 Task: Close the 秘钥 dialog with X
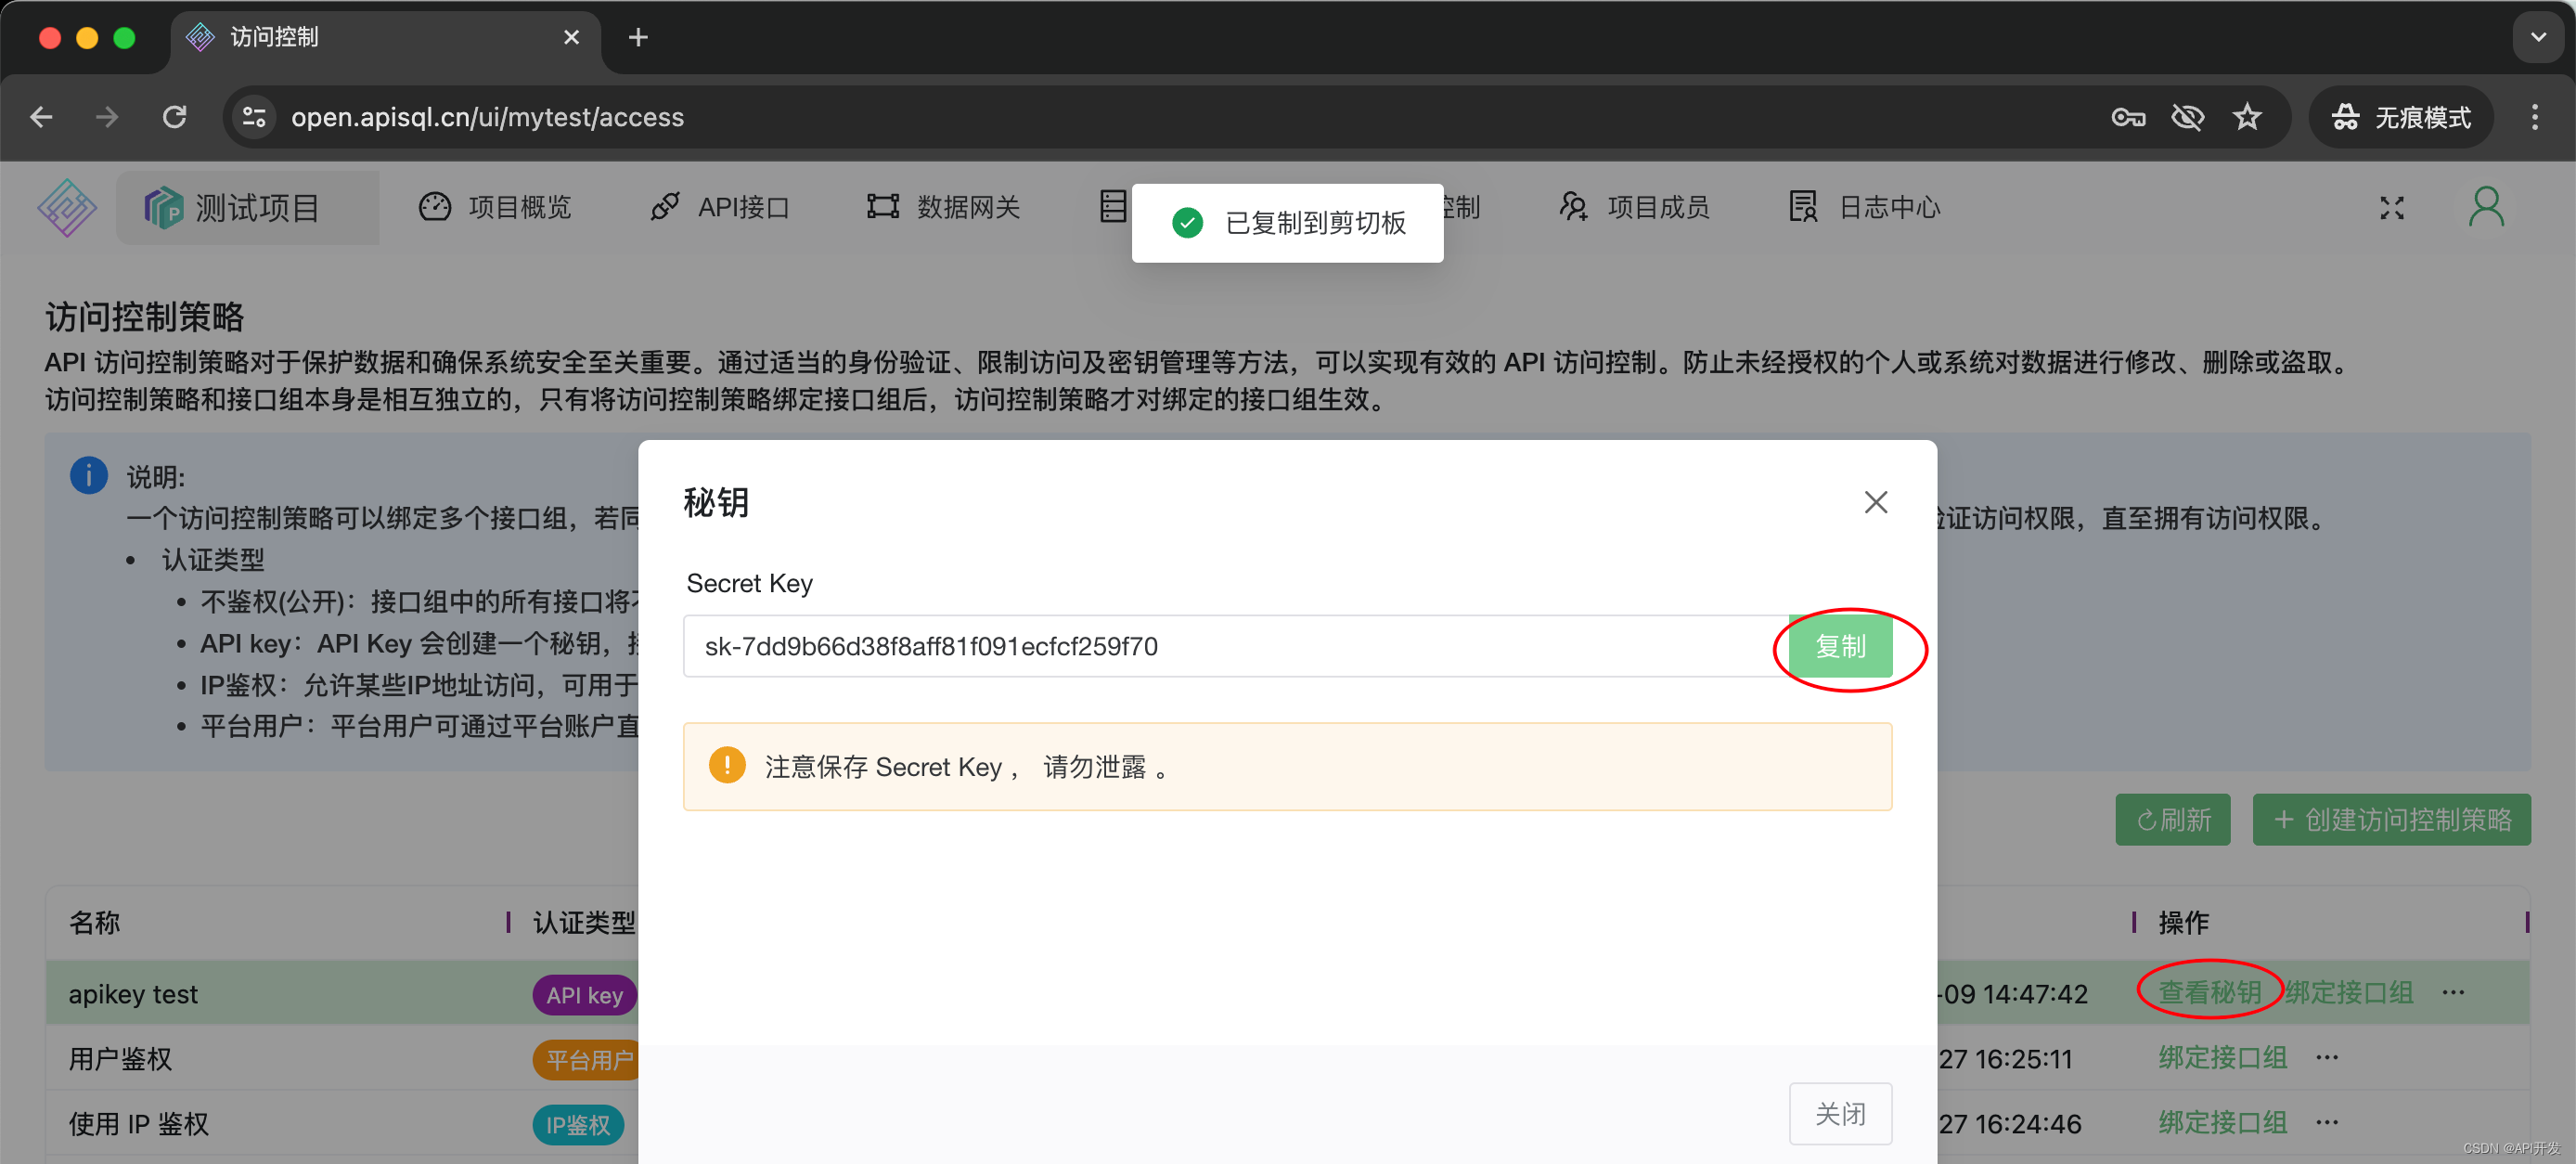1875,502
